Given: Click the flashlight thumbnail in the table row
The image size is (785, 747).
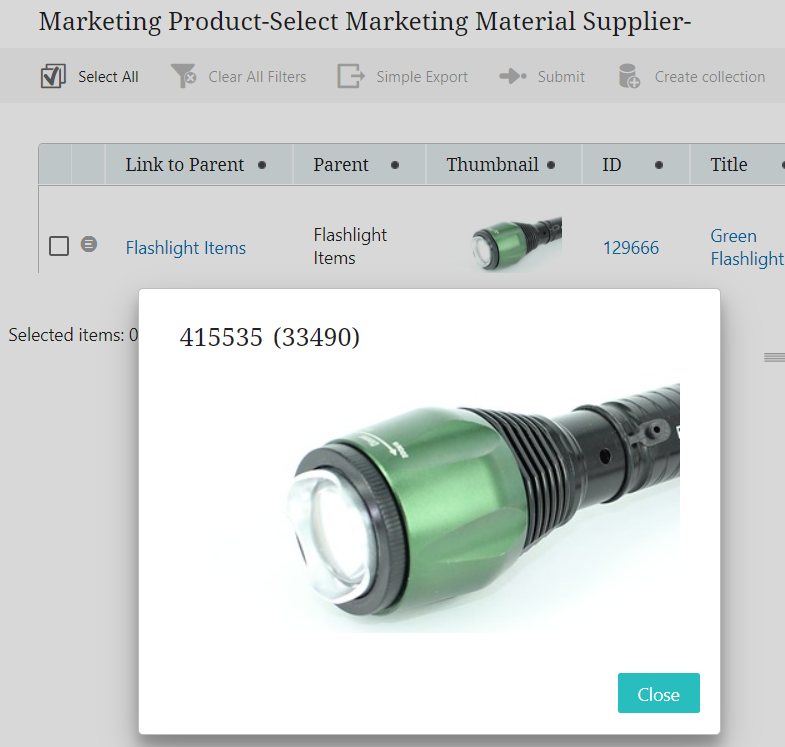Looking at the screenshot, I should point(516,244).
